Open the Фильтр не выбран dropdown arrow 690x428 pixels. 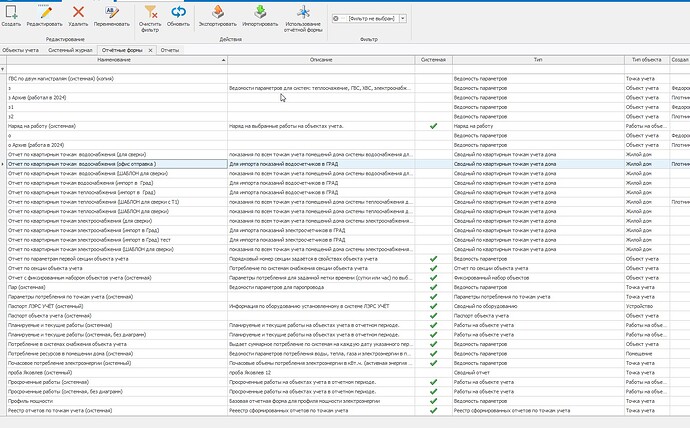coord(403,18)
